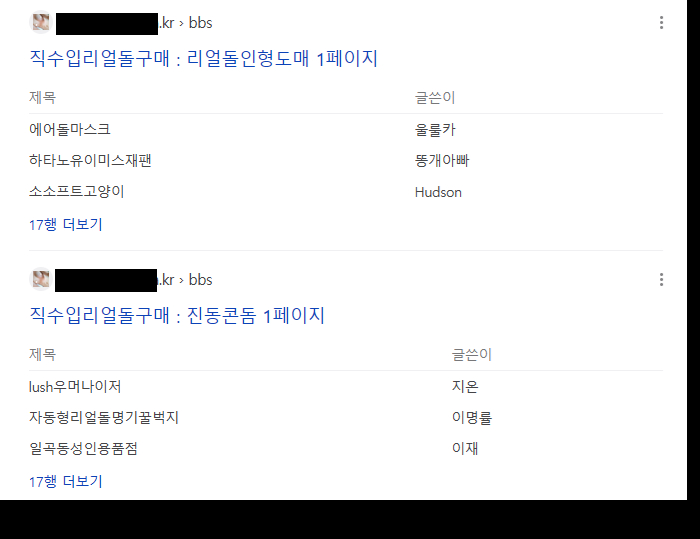Select the 하타노유이미스재팬 table row
Image resolution: width=700 pixels, height=539 pixels.
pos(91,160)
